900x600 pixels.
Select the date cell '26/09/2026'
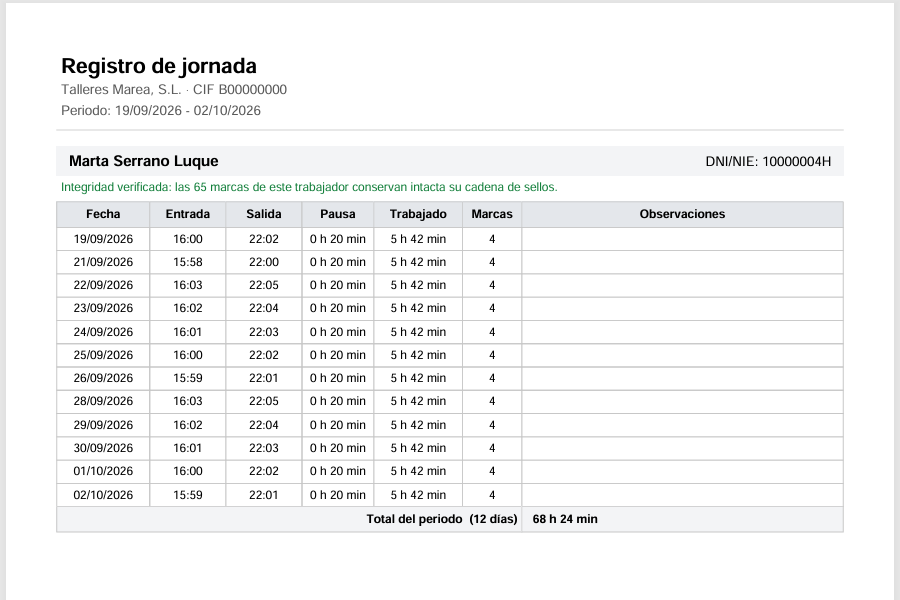tap(103, 378)
